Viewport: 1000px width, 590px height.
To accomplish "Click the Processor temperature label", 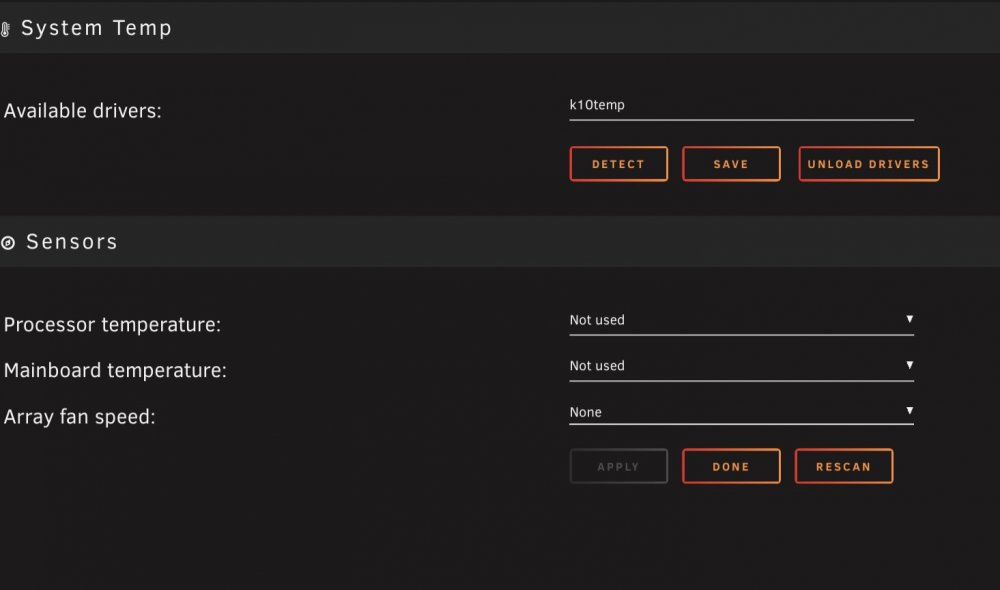I will click(112, 325).
